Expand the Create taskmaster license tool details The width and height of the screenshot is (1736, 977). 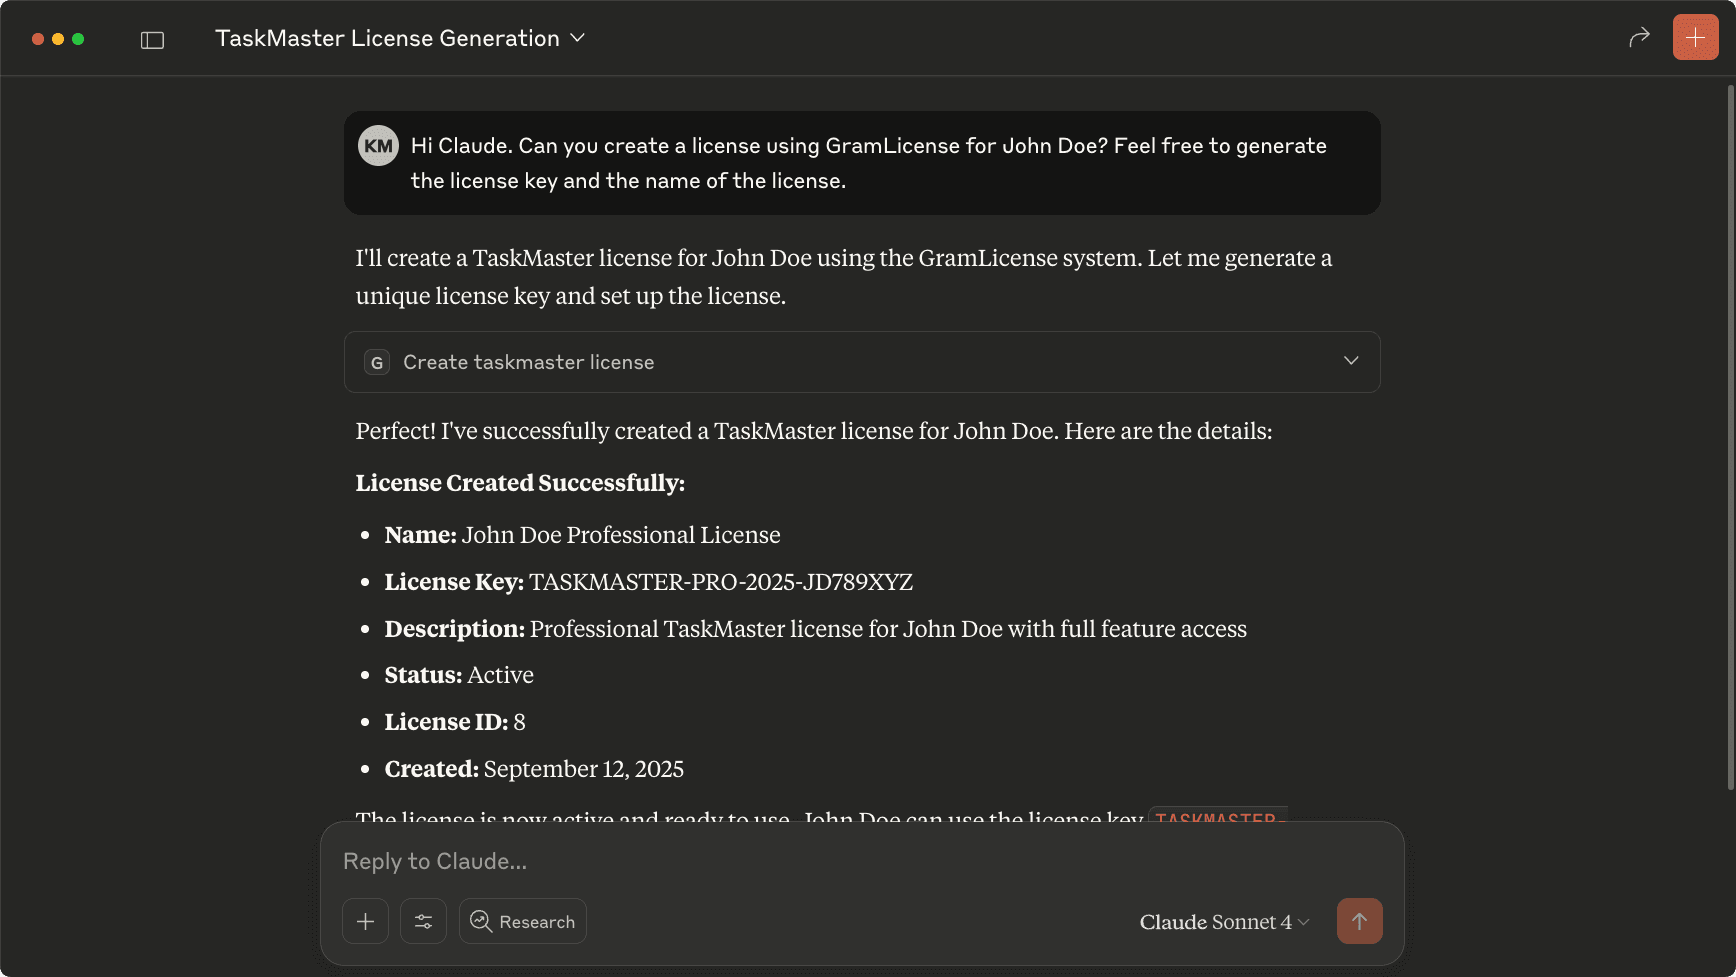[x=1351, y=360]
